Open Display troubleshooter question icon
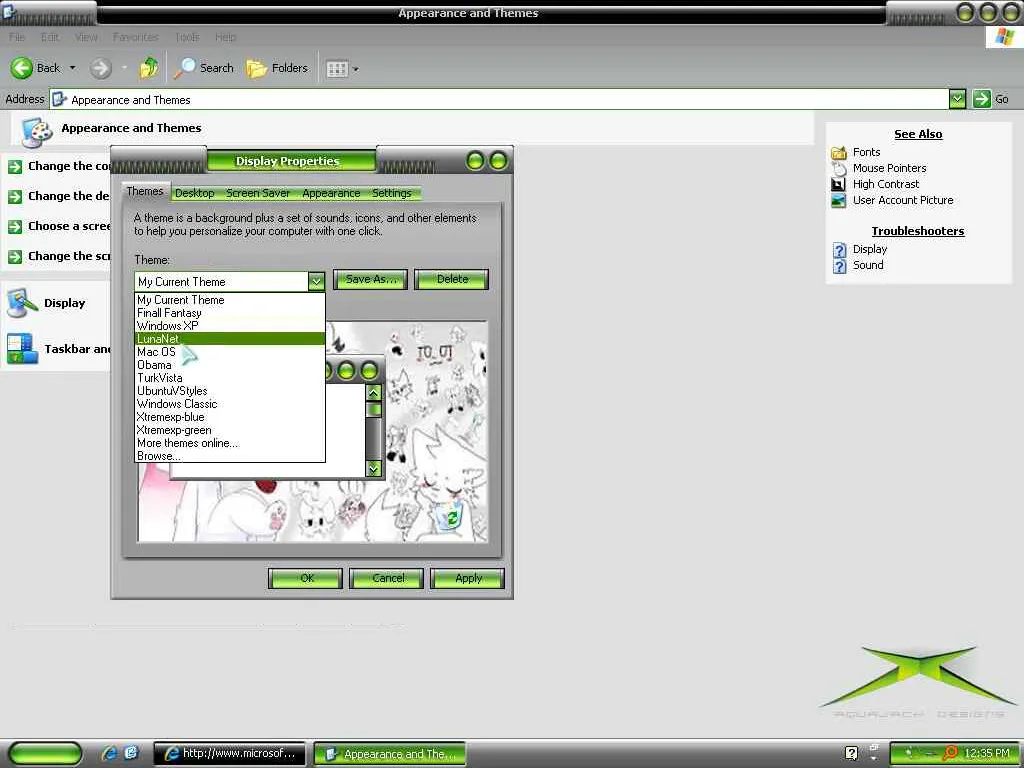This screenshot has width=1024, height=768. coord(840,250)
